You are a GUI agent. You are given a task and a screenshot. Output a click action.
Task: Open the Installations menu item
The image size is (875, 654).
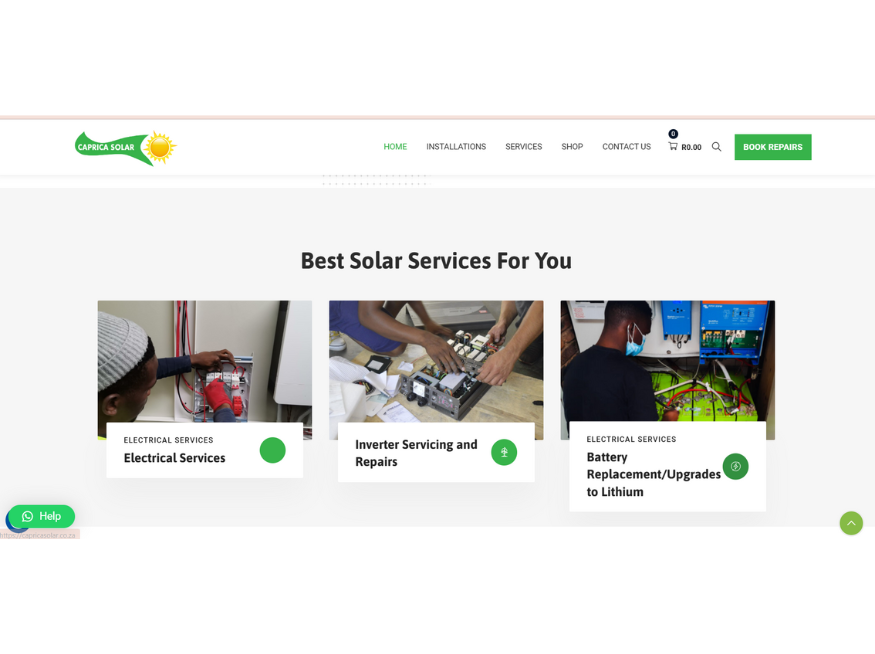[x=456, y=147]
